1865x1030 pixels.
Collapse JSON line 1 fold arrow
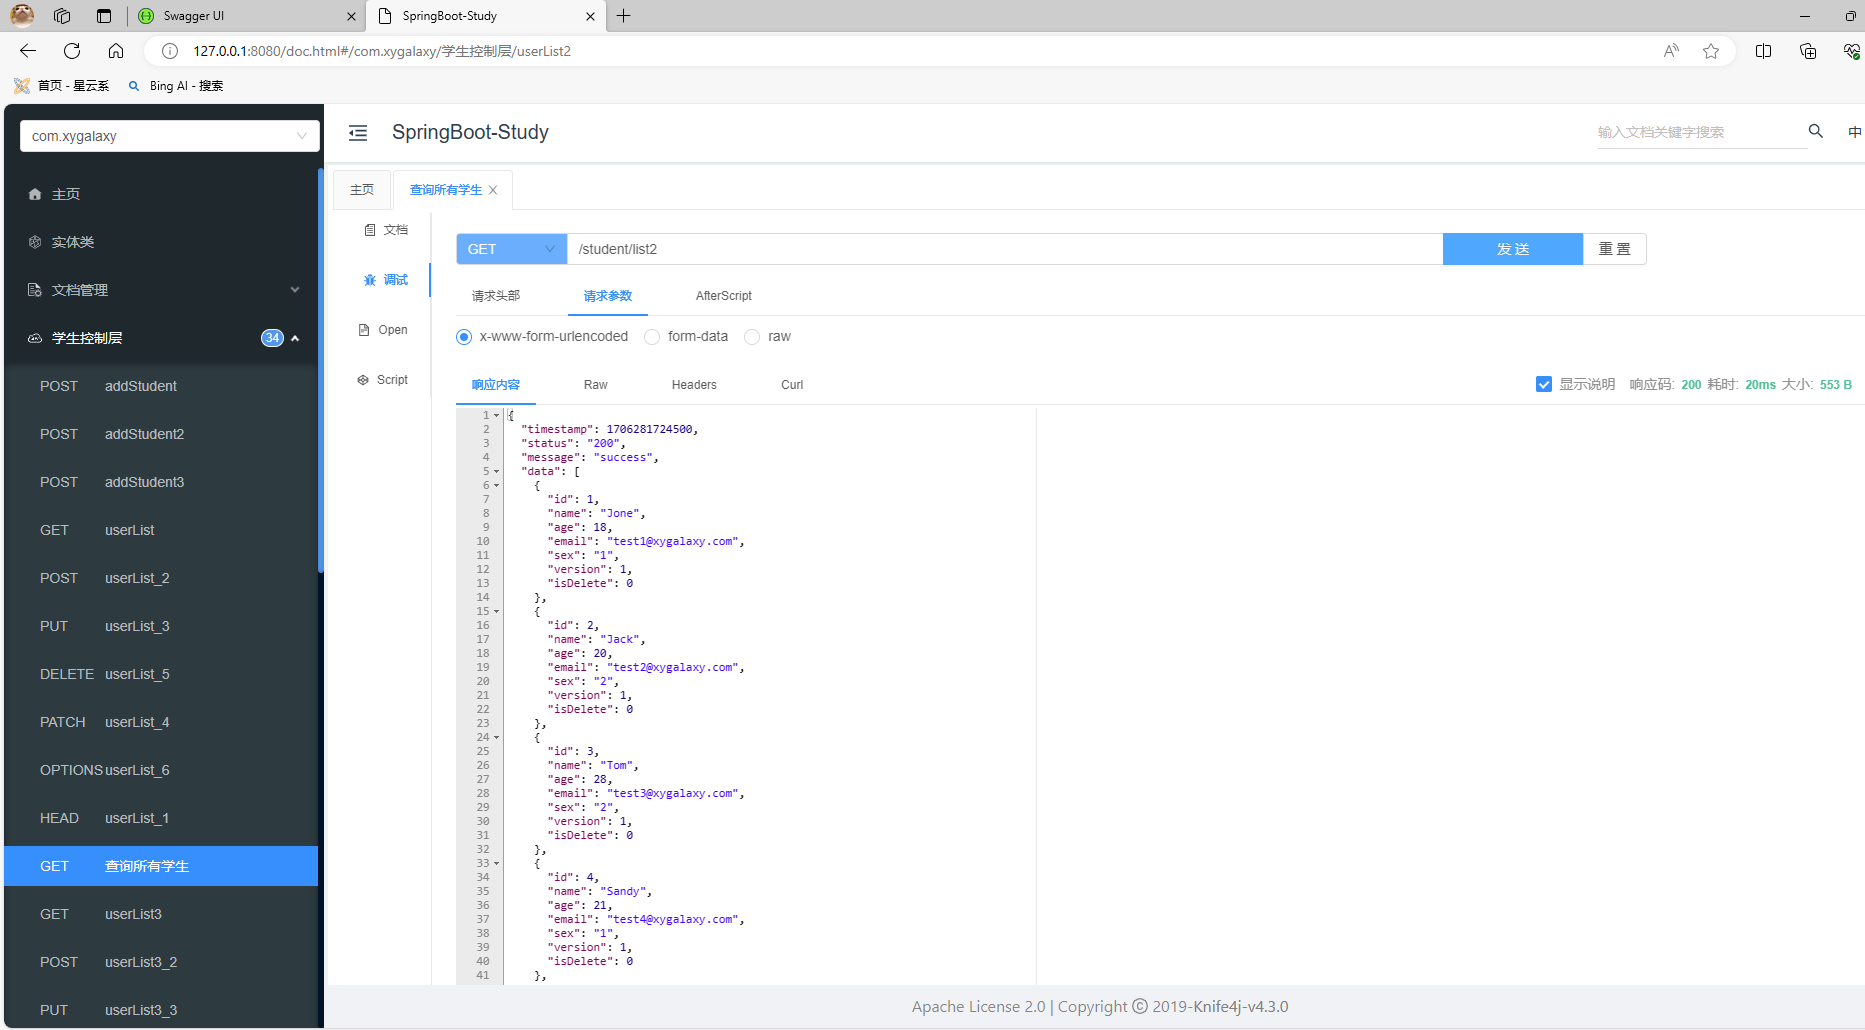point(496,415)
